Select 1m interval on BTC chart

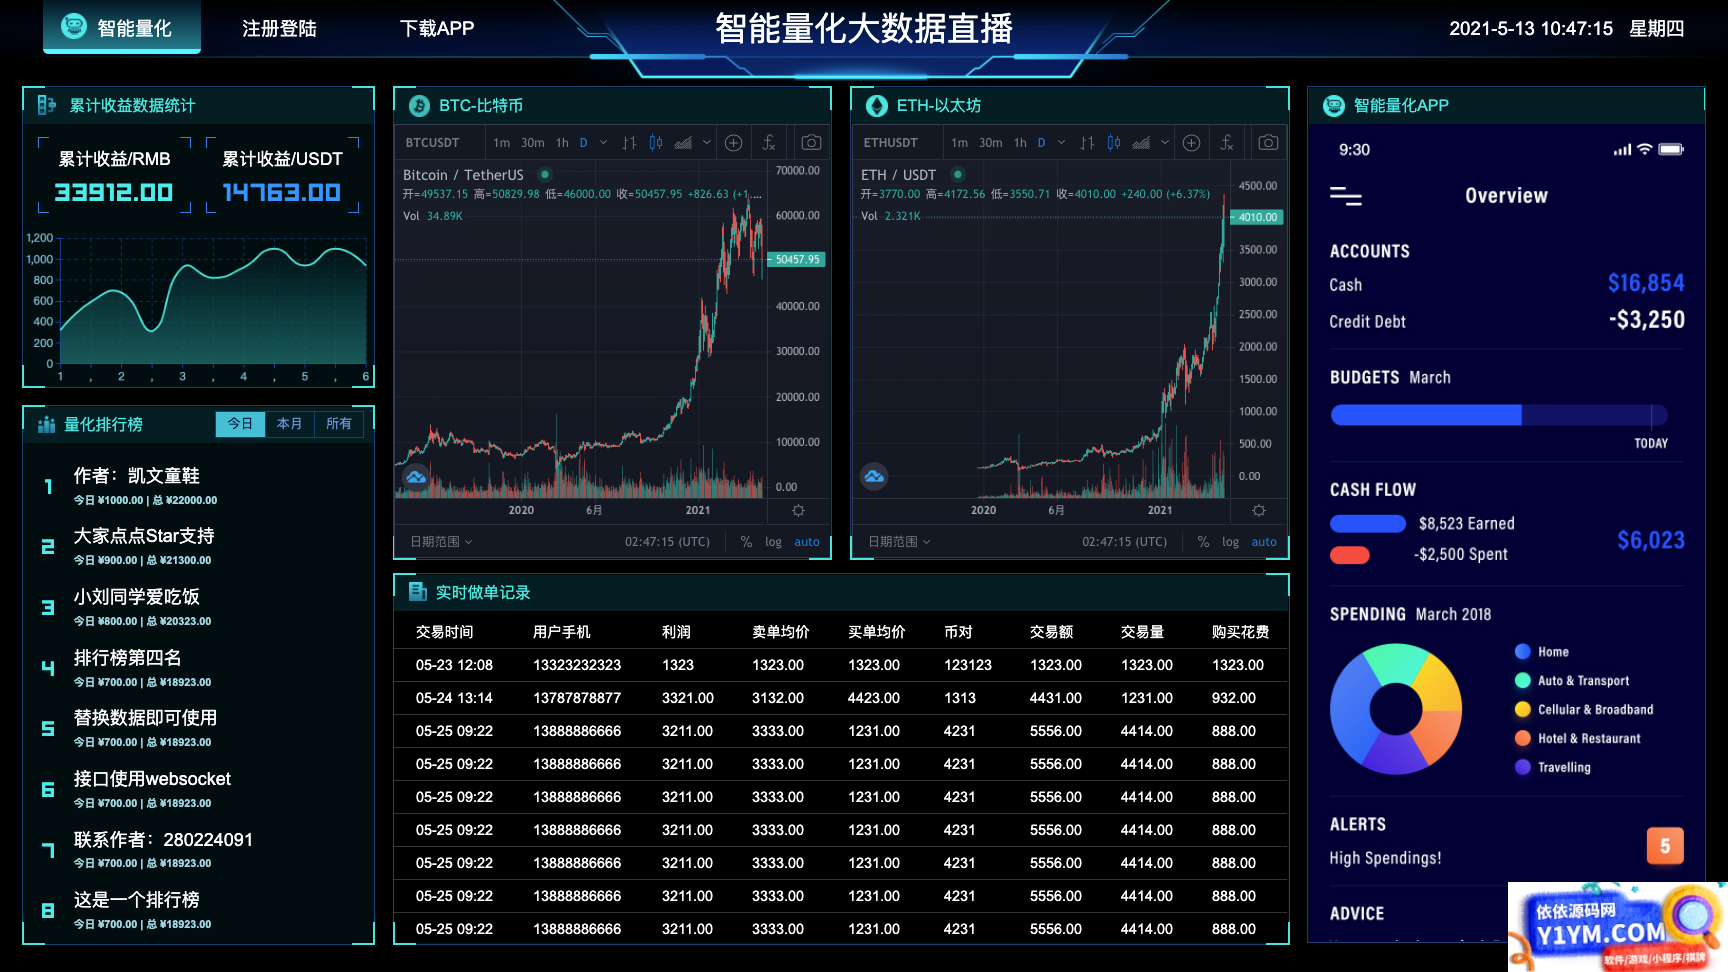pyautogui.click(x=501, y=143)
